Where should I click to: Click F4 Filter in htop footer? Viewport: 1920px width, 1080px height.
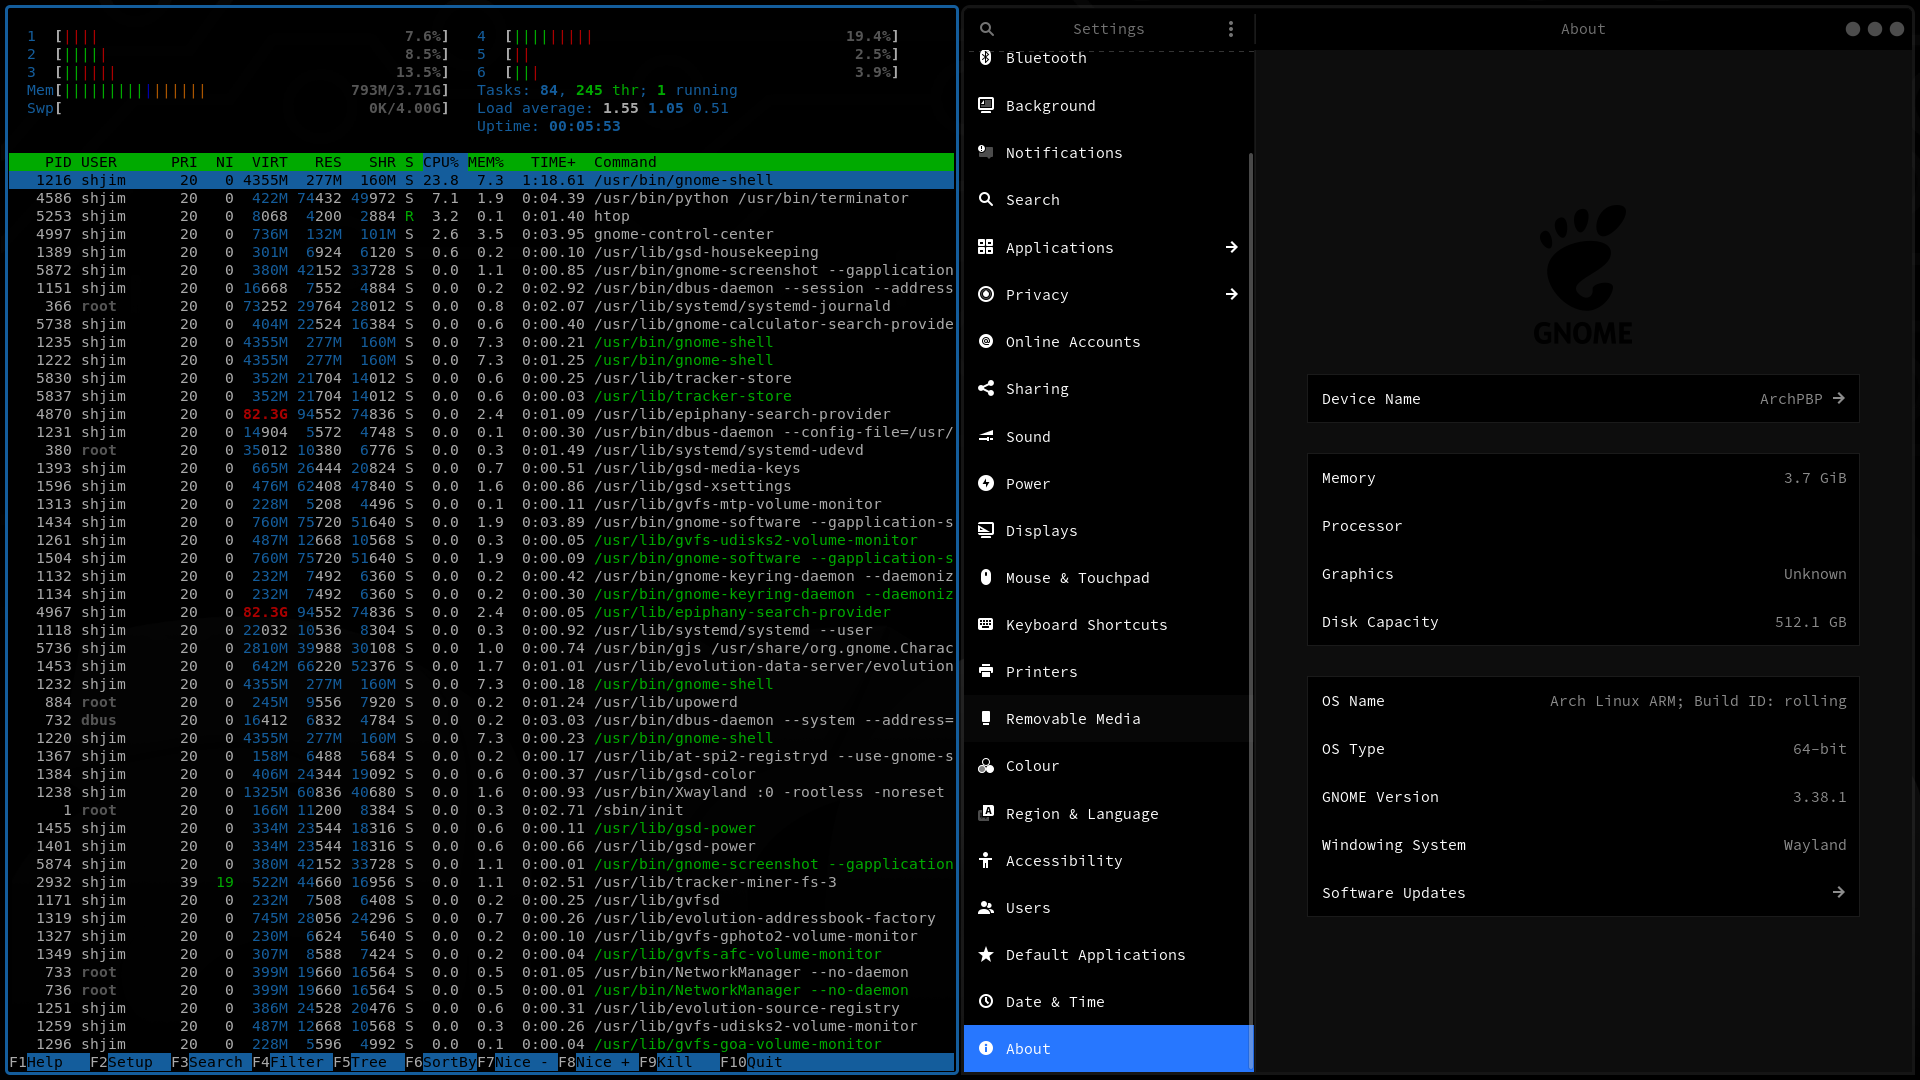(x=292, y=1062)
